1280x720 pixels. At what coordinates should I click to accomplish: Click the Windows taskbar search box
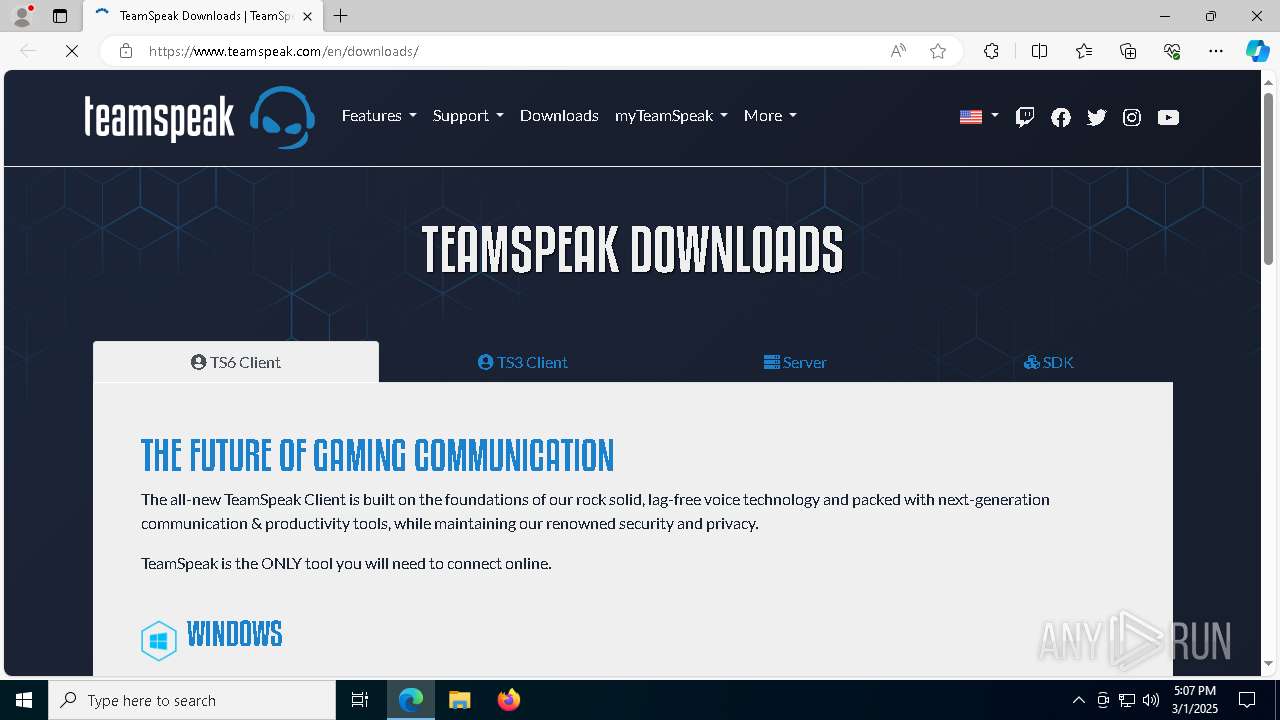tap(192, 700)
